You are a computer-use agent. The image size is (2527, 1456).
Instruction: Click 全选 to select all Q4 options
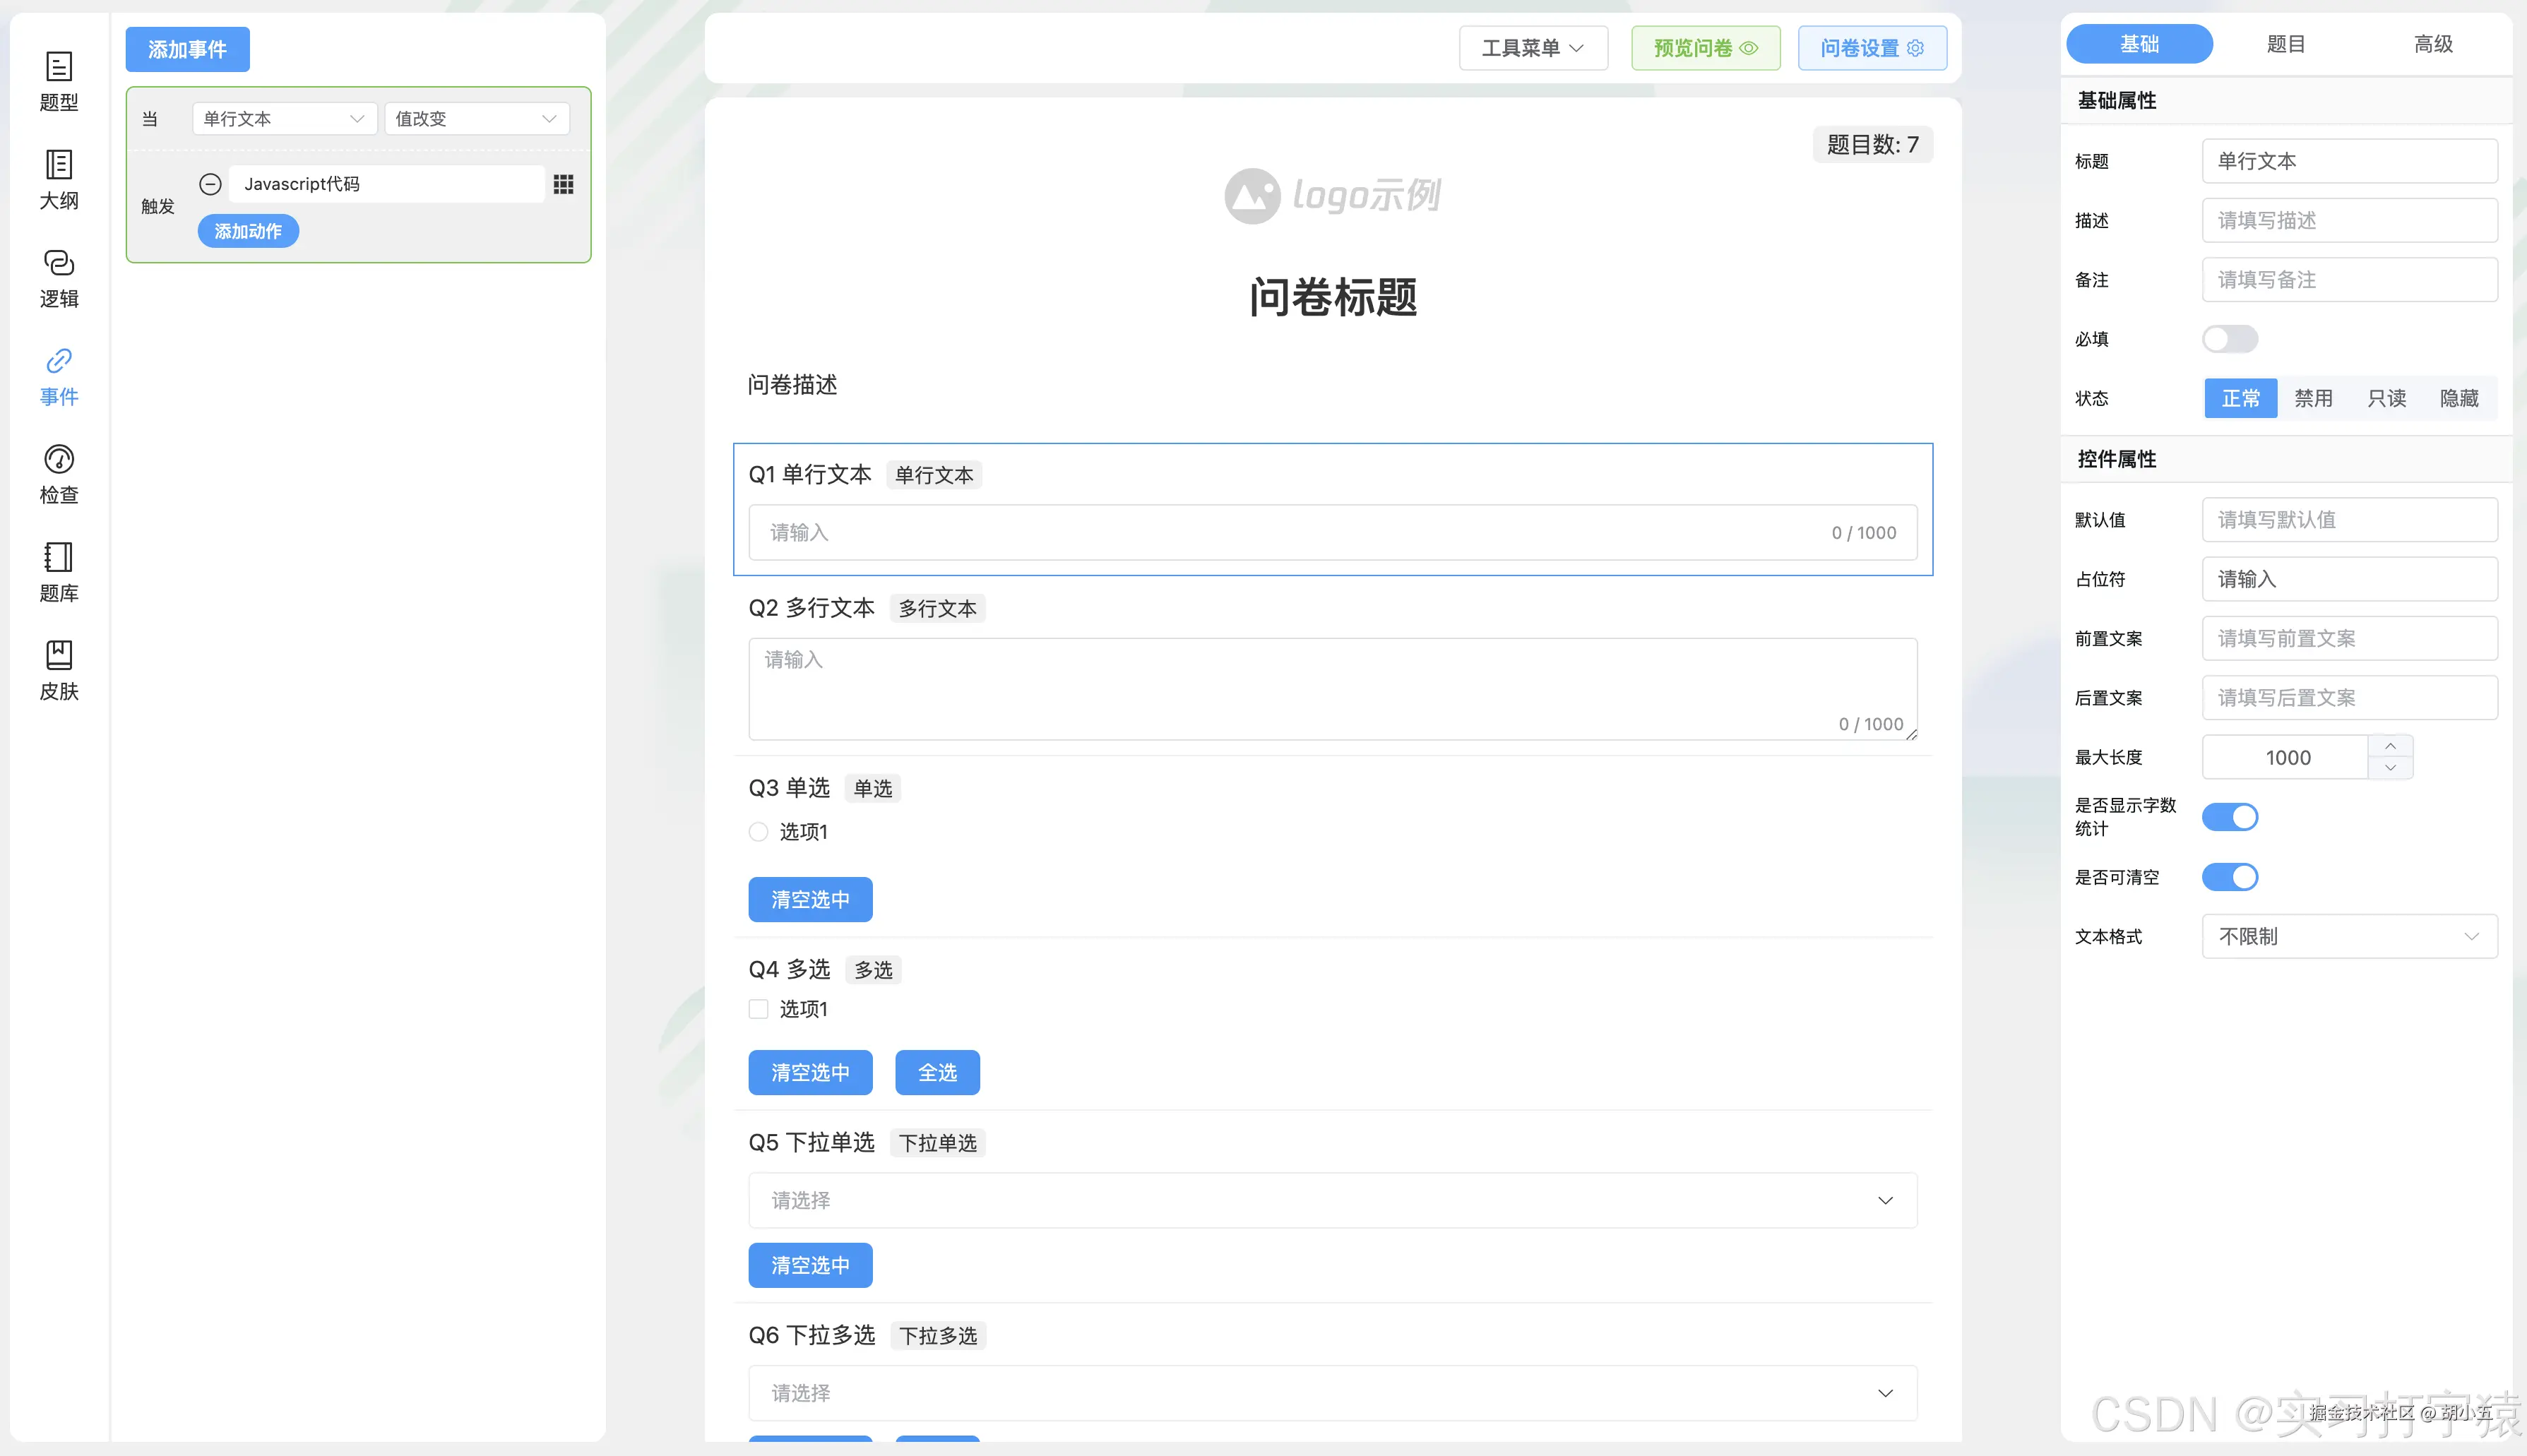tap(936, 1072)
